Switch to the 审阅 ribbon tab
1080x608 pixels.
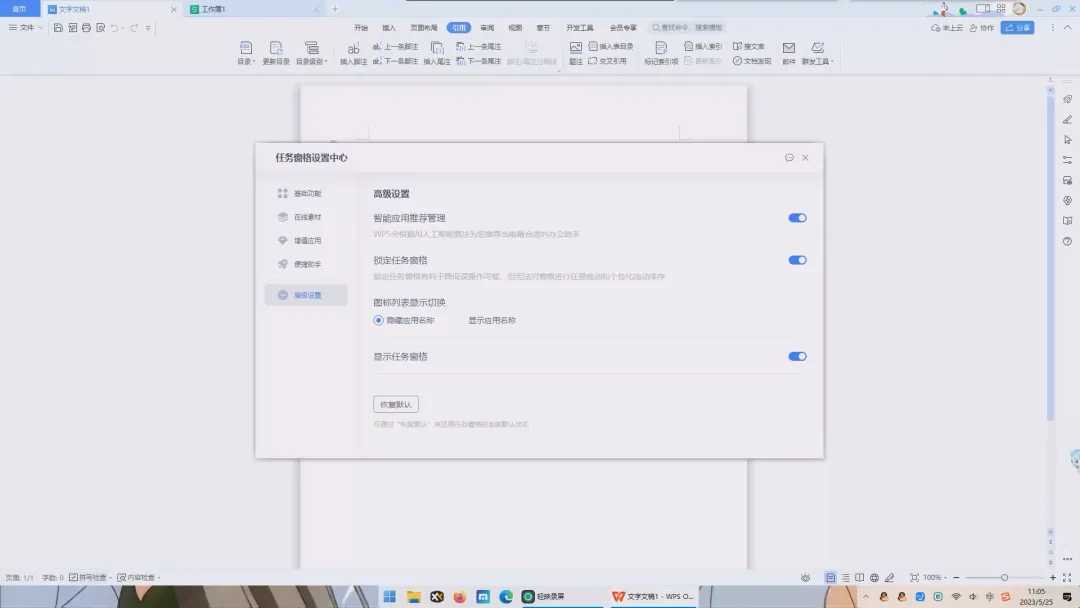[x=487, y=28]
